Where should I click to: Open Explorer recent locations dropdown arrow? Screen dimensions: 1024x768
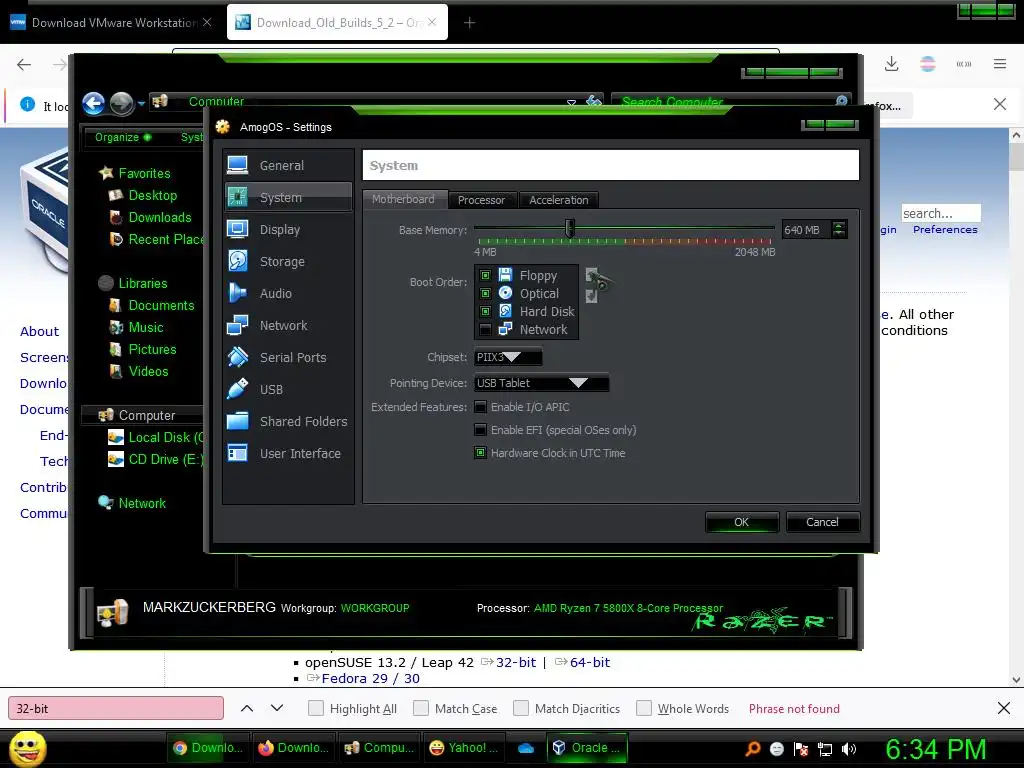pyautogui.click(x=141, y=104)
